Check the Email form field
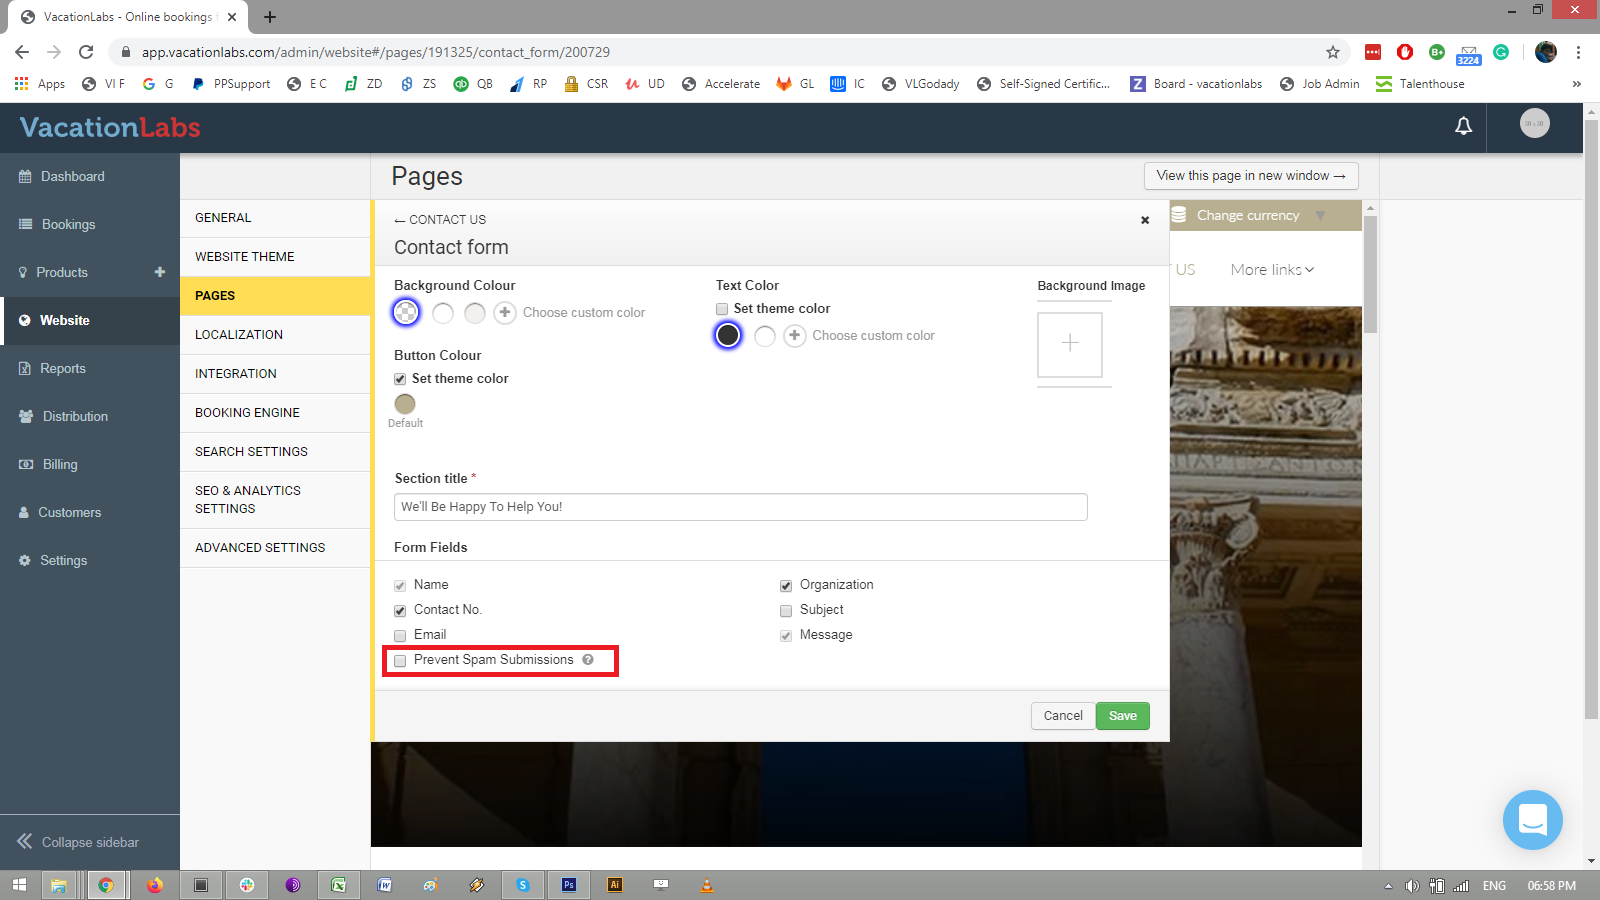The width and height of the screenshot is (1600, 900). click(400, 636)
